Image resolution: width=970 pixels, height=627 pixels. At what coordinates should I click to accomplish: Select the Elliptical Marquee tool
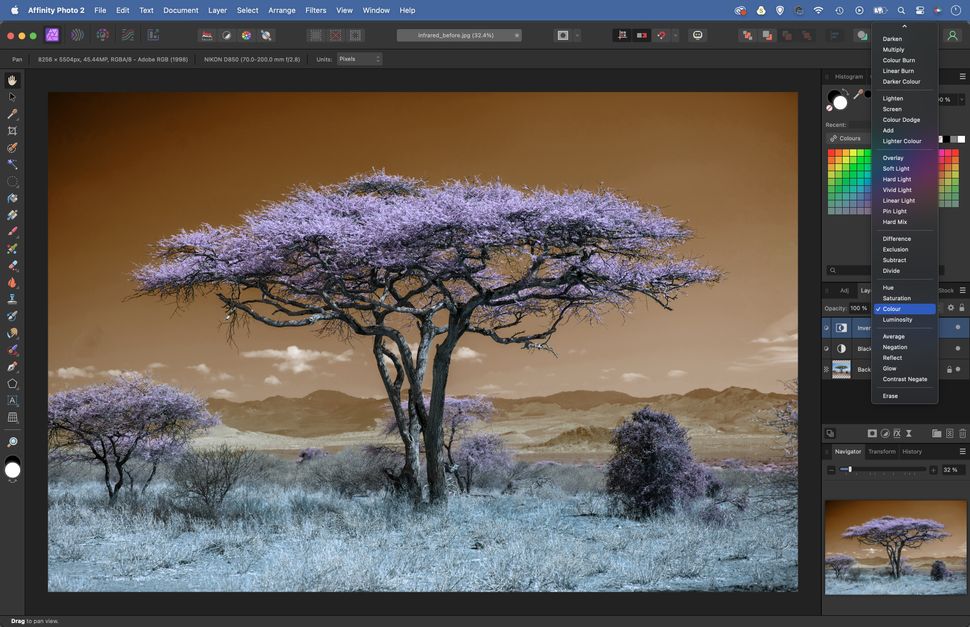12,182
